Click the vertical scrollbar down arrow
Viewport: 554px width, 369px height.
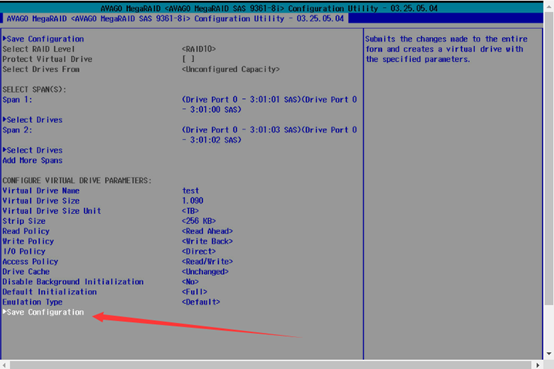(549, 353)
